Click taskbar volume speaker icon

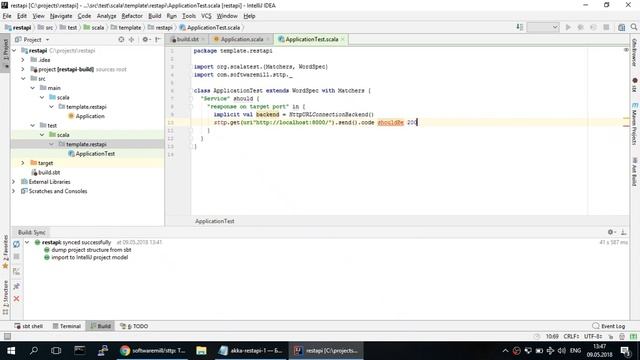click(562, 351)
